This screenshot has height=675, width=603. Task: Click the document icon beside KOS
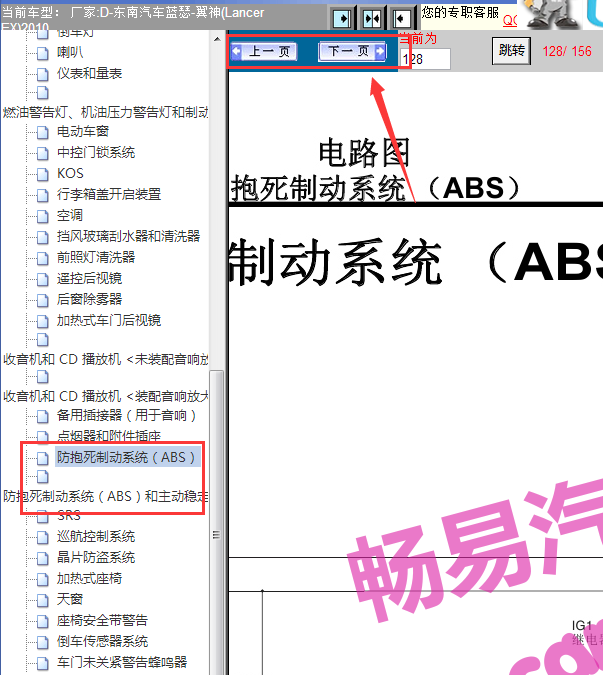43,174
